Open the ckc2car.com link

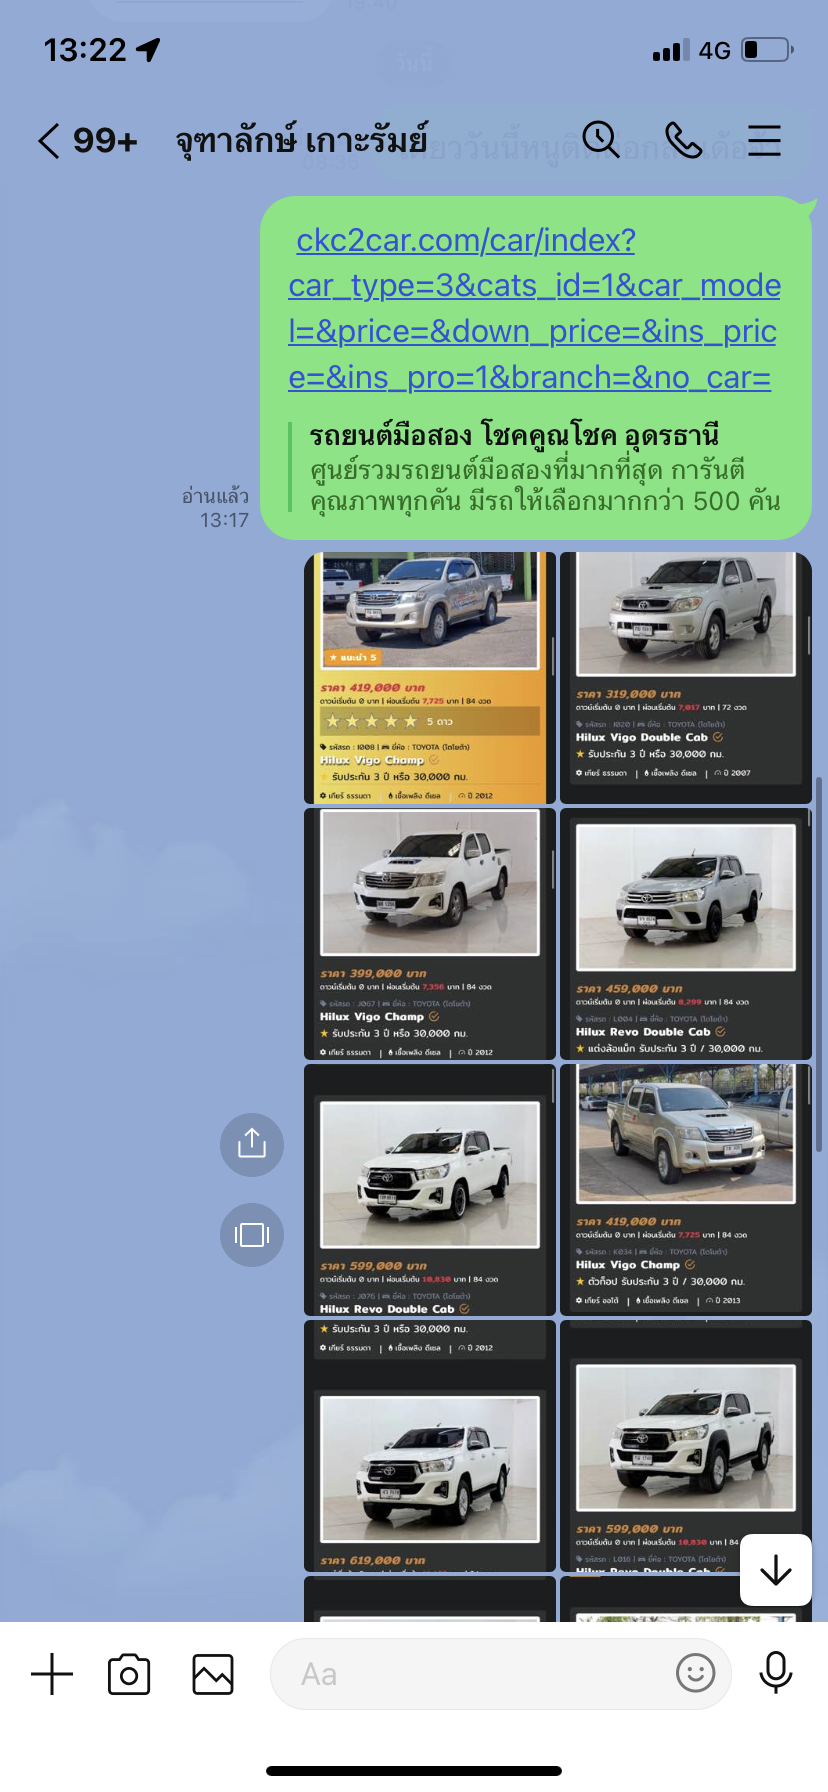click(x=534, y=309)
